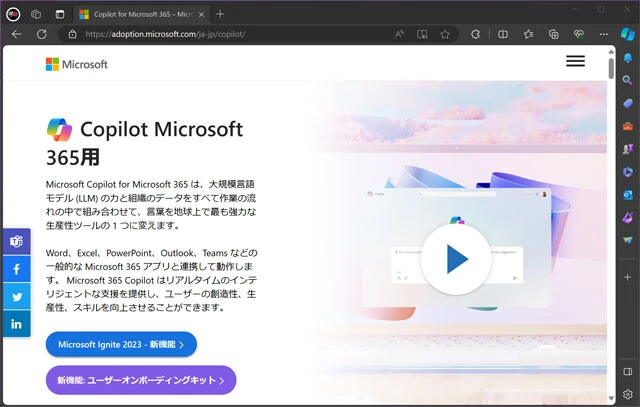Open the tab actions menu icon
Viewport: 640px width, 407px height.
tap(60, 14)
